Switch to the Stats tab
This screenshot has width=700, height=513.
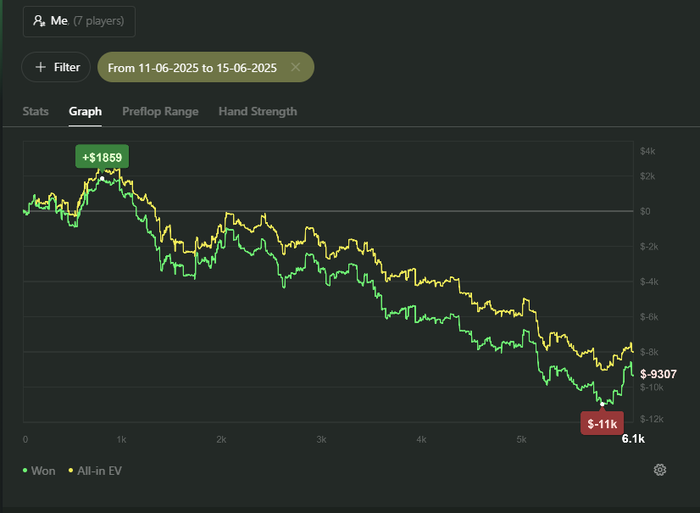[x=35, y=111]
